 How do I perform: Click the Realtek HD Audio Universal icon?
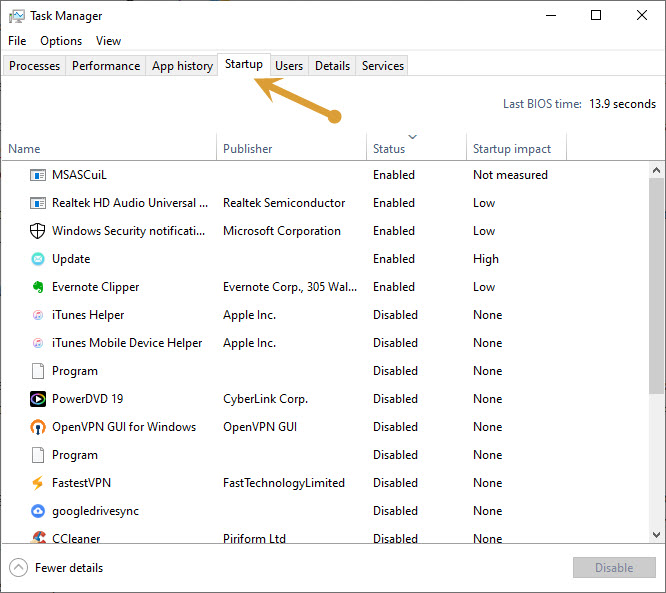tap(38, 203)
